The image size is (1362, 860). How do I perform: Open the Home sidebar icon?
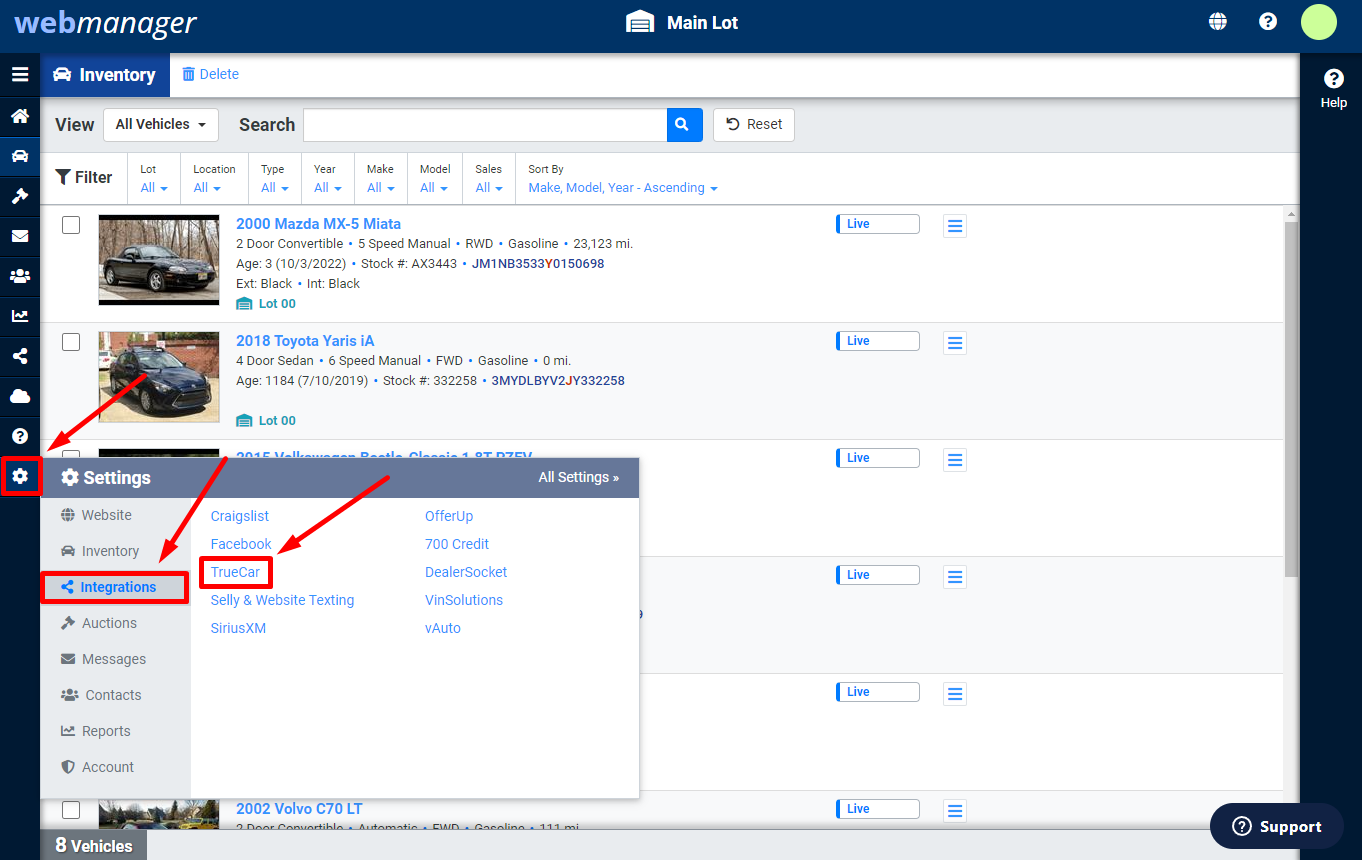pyautogui.click(x=20, y=117)
